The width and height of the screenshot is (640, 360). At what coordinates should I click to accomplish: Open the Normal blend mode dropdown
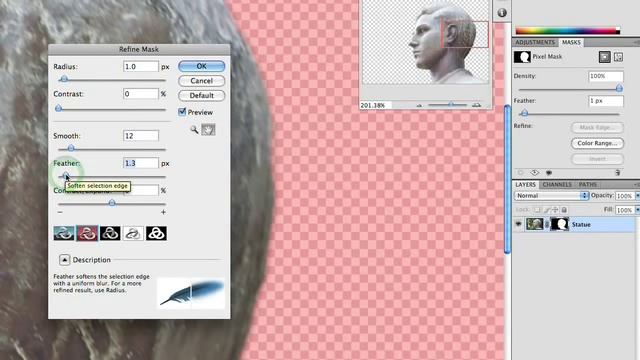tap(551, 196)
